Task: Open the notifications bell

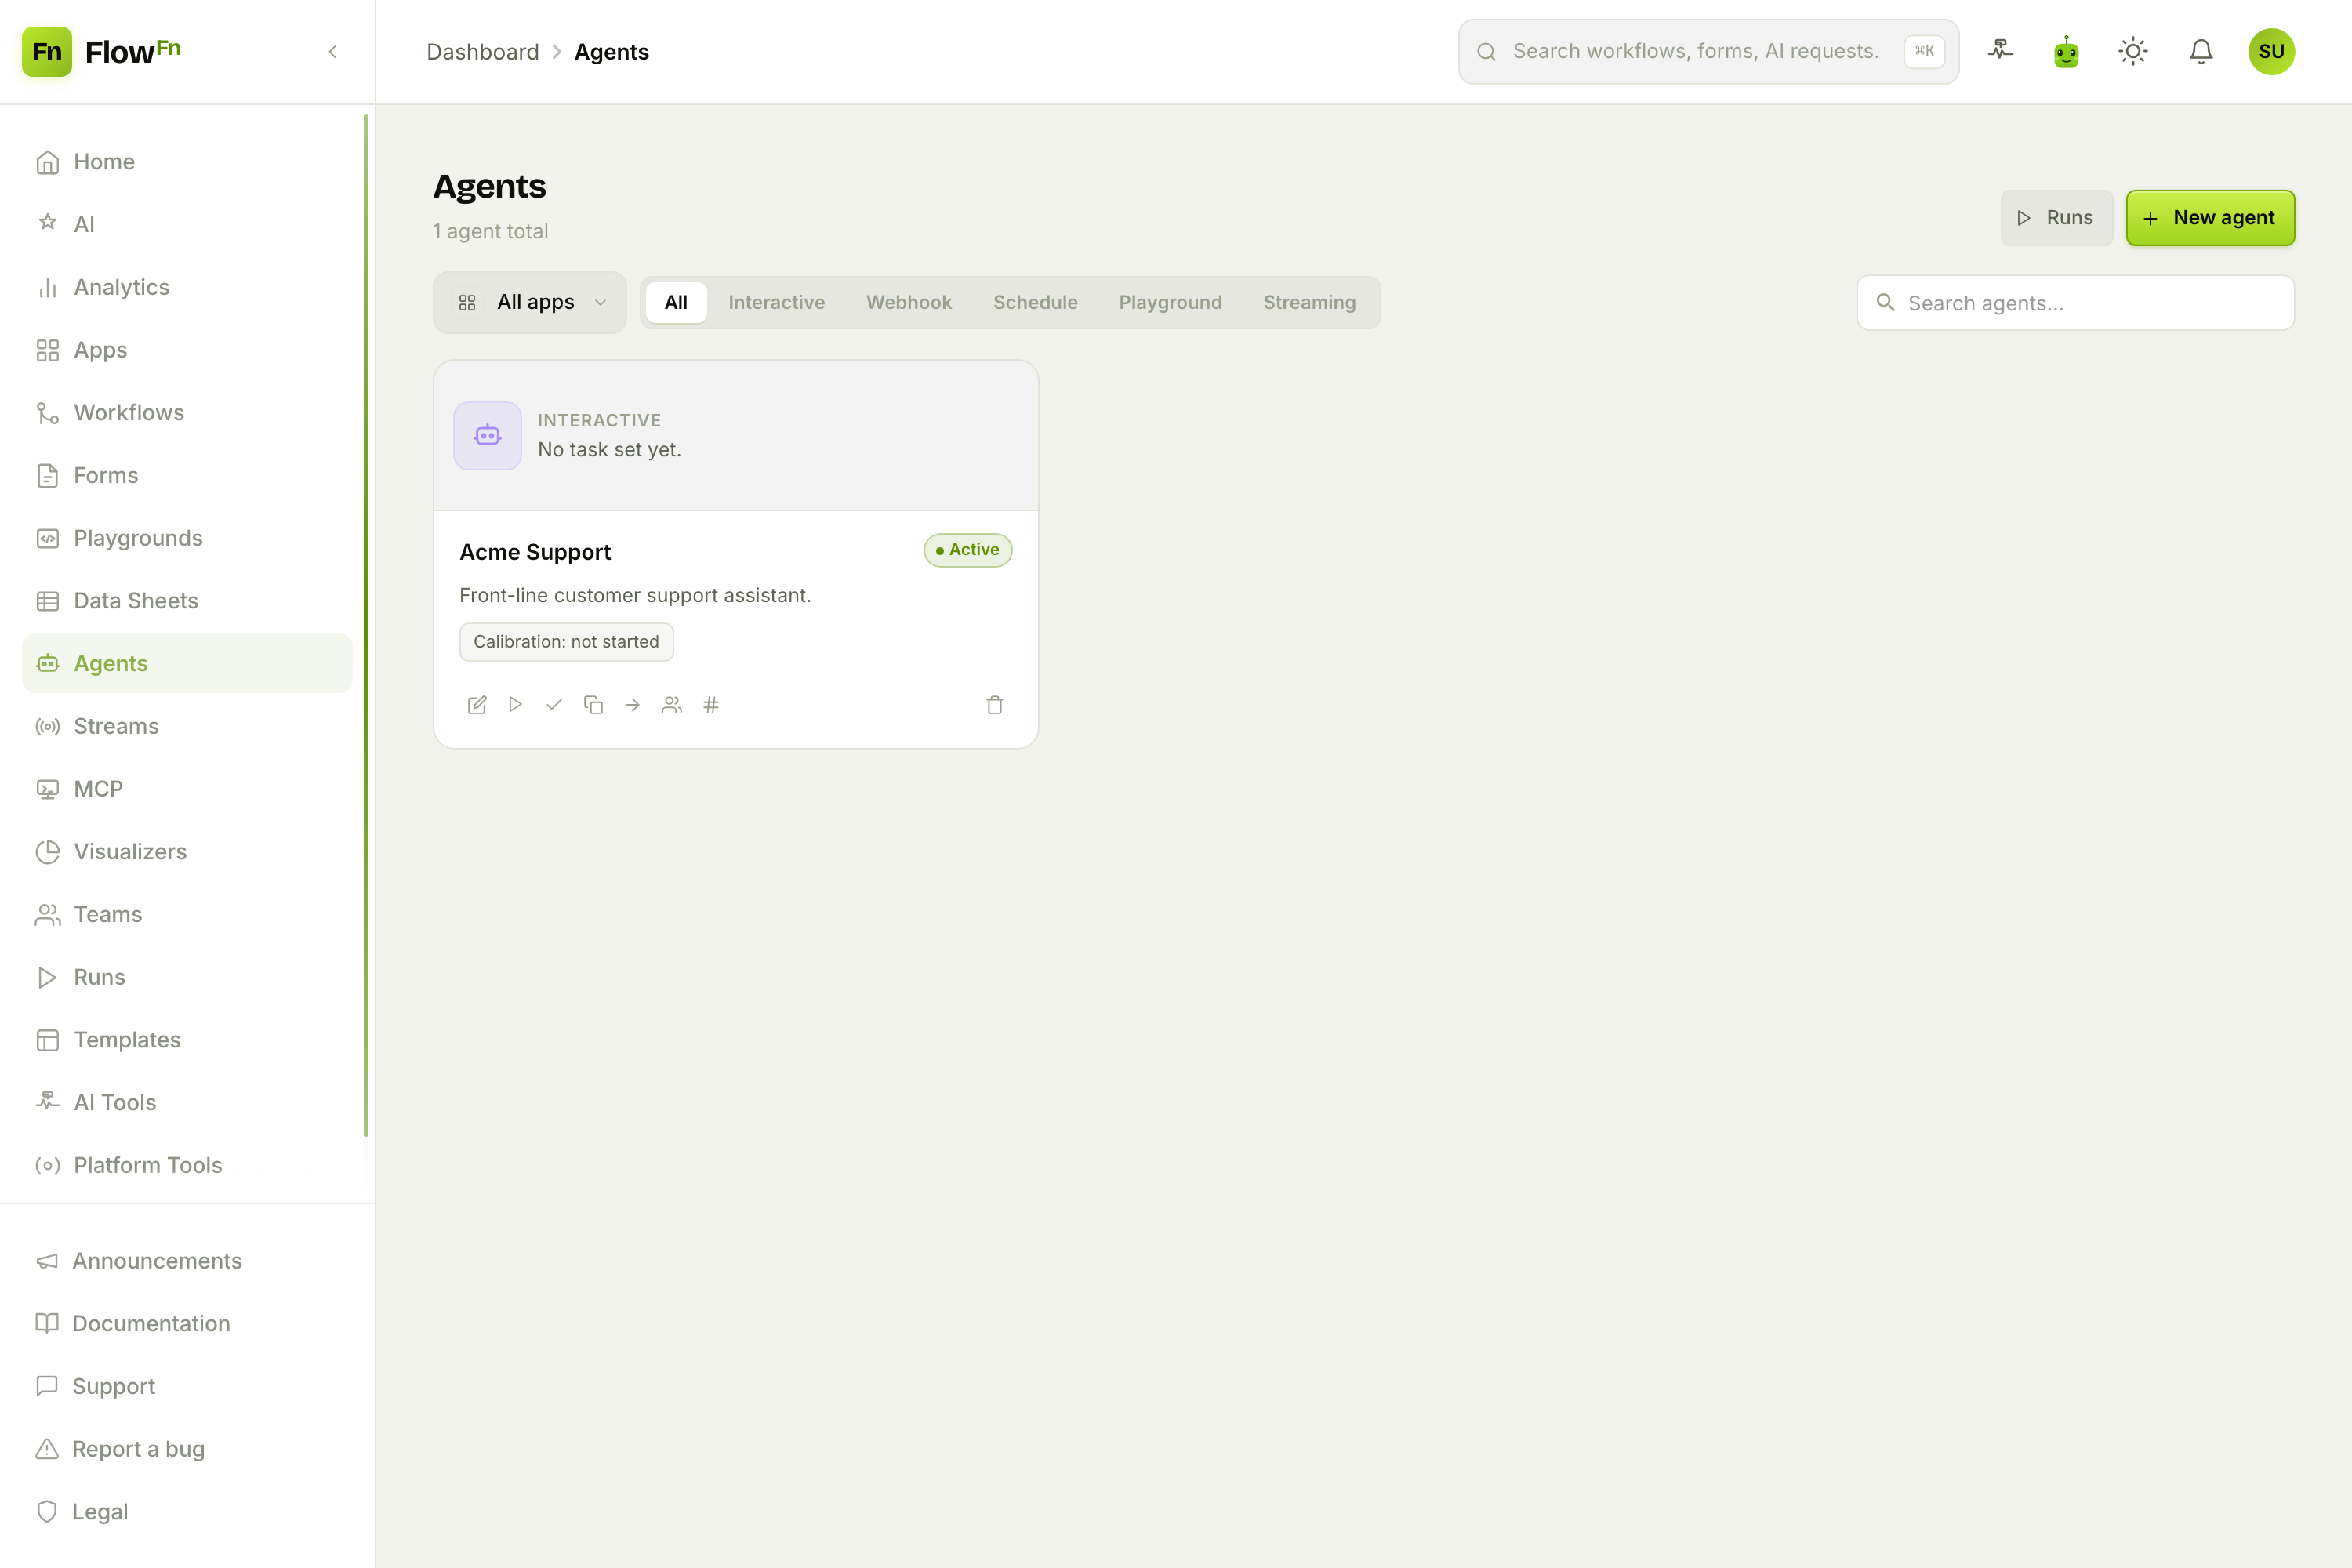Action: [x=2201, y=52]
